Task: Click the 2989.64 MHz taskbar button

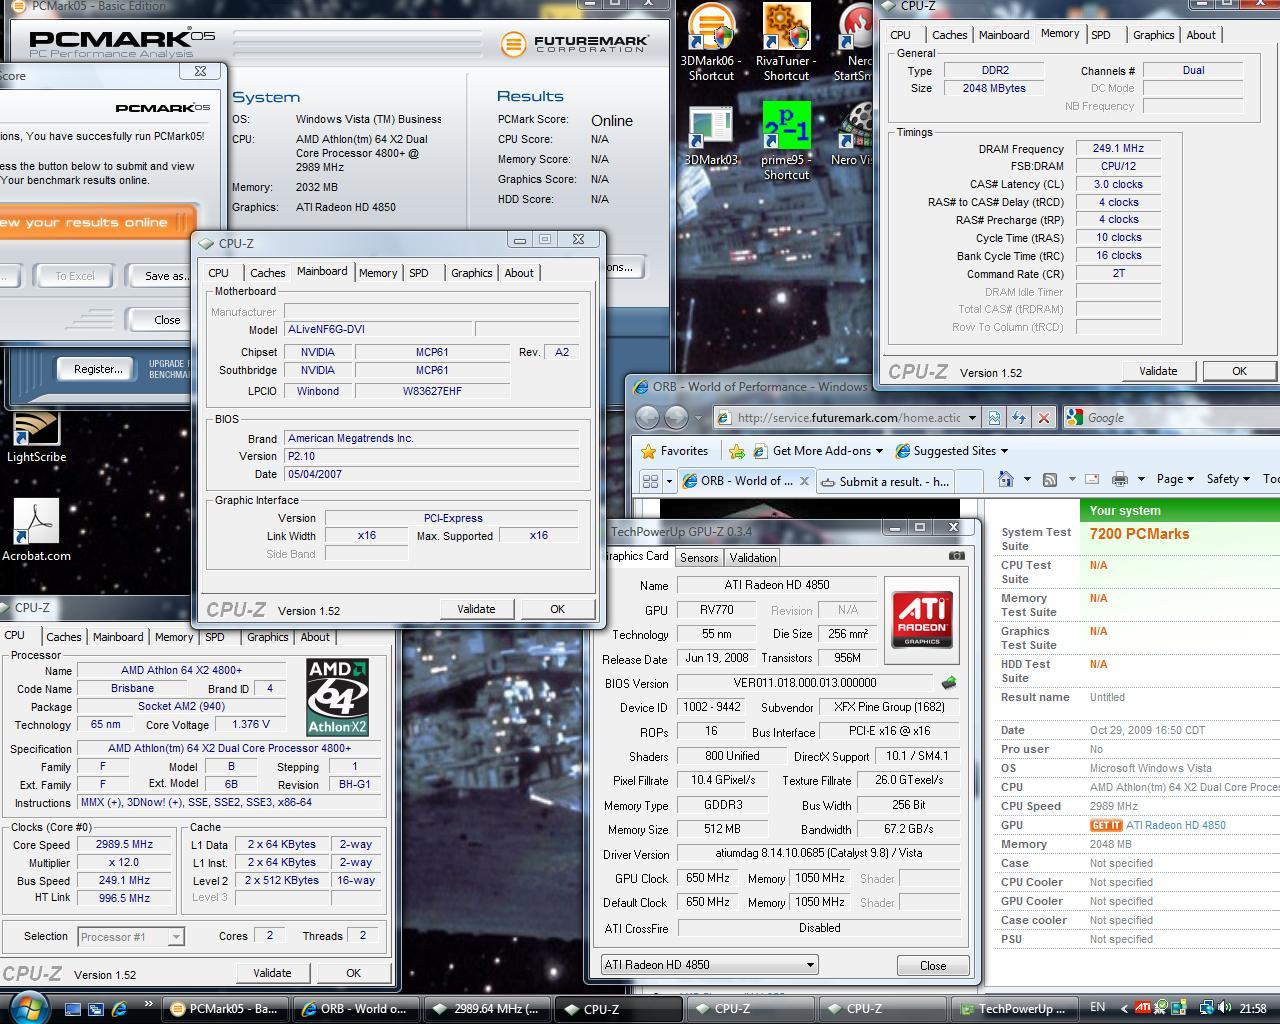Action: (x=489, y=1009)
